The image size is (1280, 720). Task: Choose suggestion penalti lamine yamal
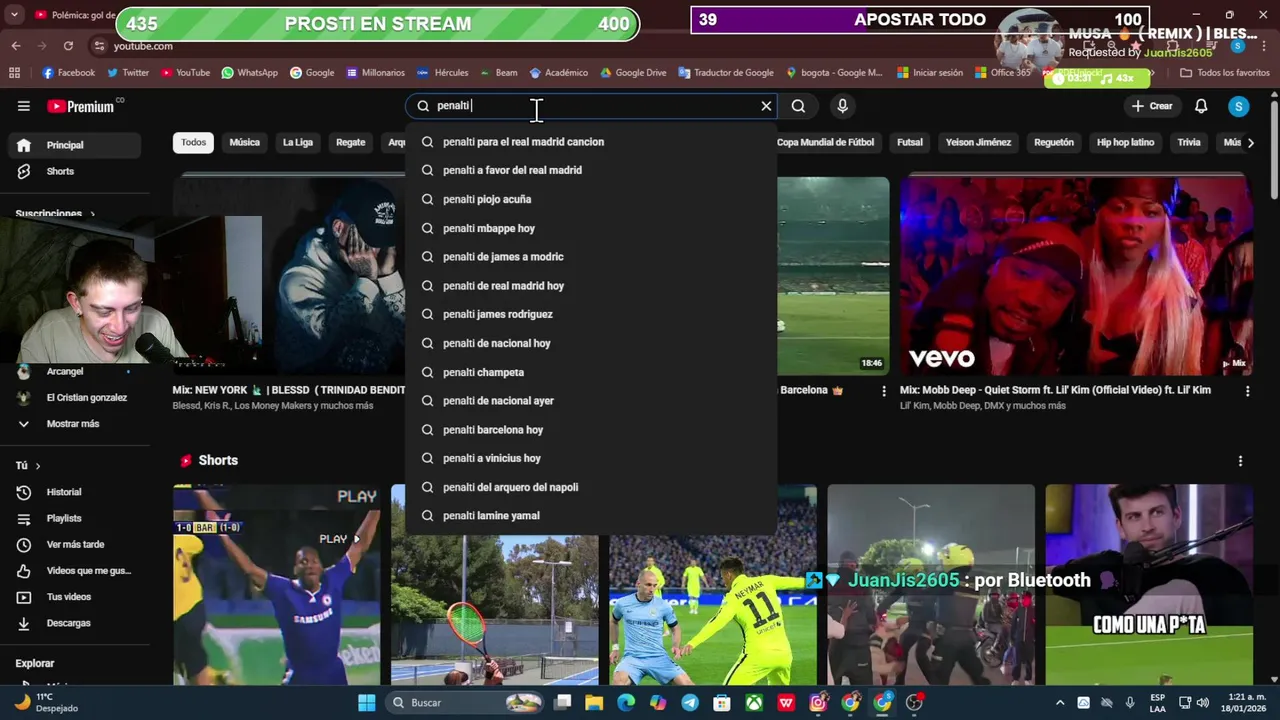pyautogui.click(x=591, y=516)
